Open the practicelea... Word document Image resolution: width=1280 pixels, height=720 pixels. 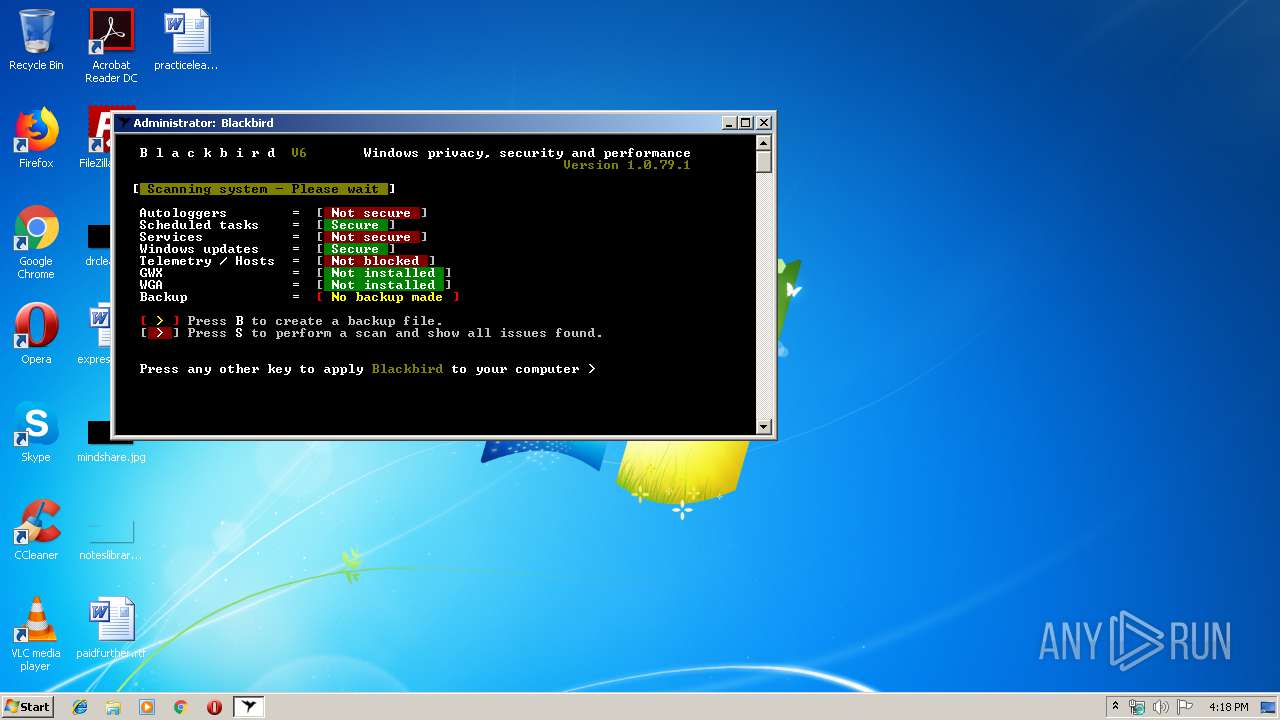186,40
